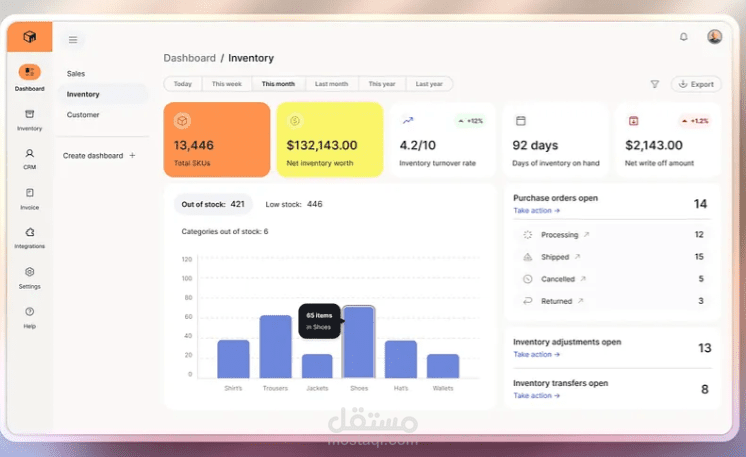The height and width of the screenshot is (457, 746).
Task: Click the Jackets bar in the chart
Action: pos(317,366)
